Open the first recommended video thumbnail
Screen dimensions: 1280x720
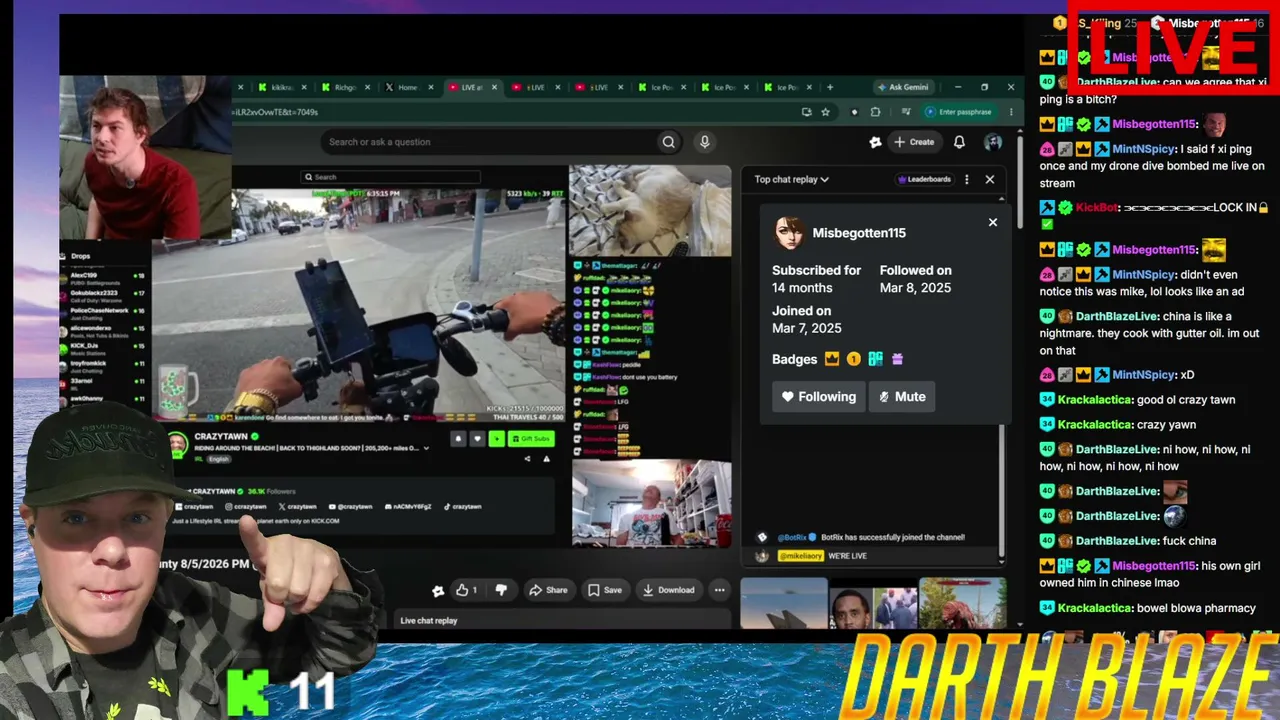[x=784, y=604]
